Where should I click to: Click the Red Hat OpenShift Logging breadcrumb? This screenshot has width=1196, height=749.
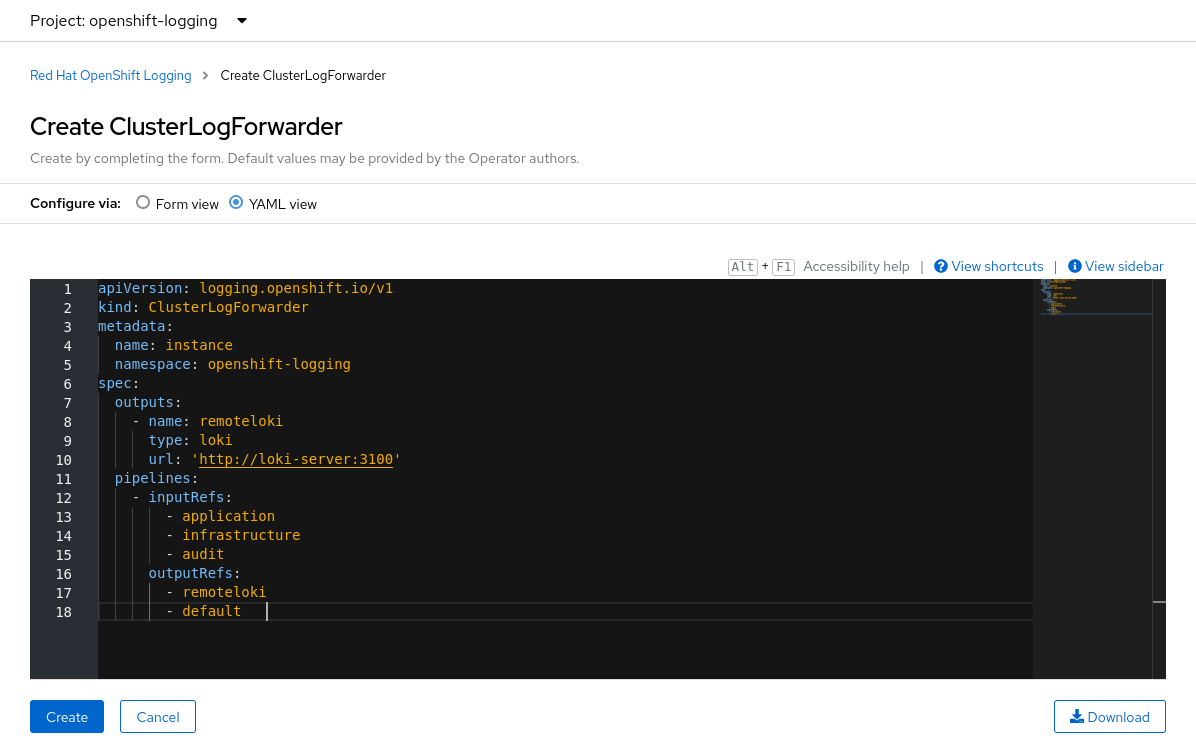[110, 76]
